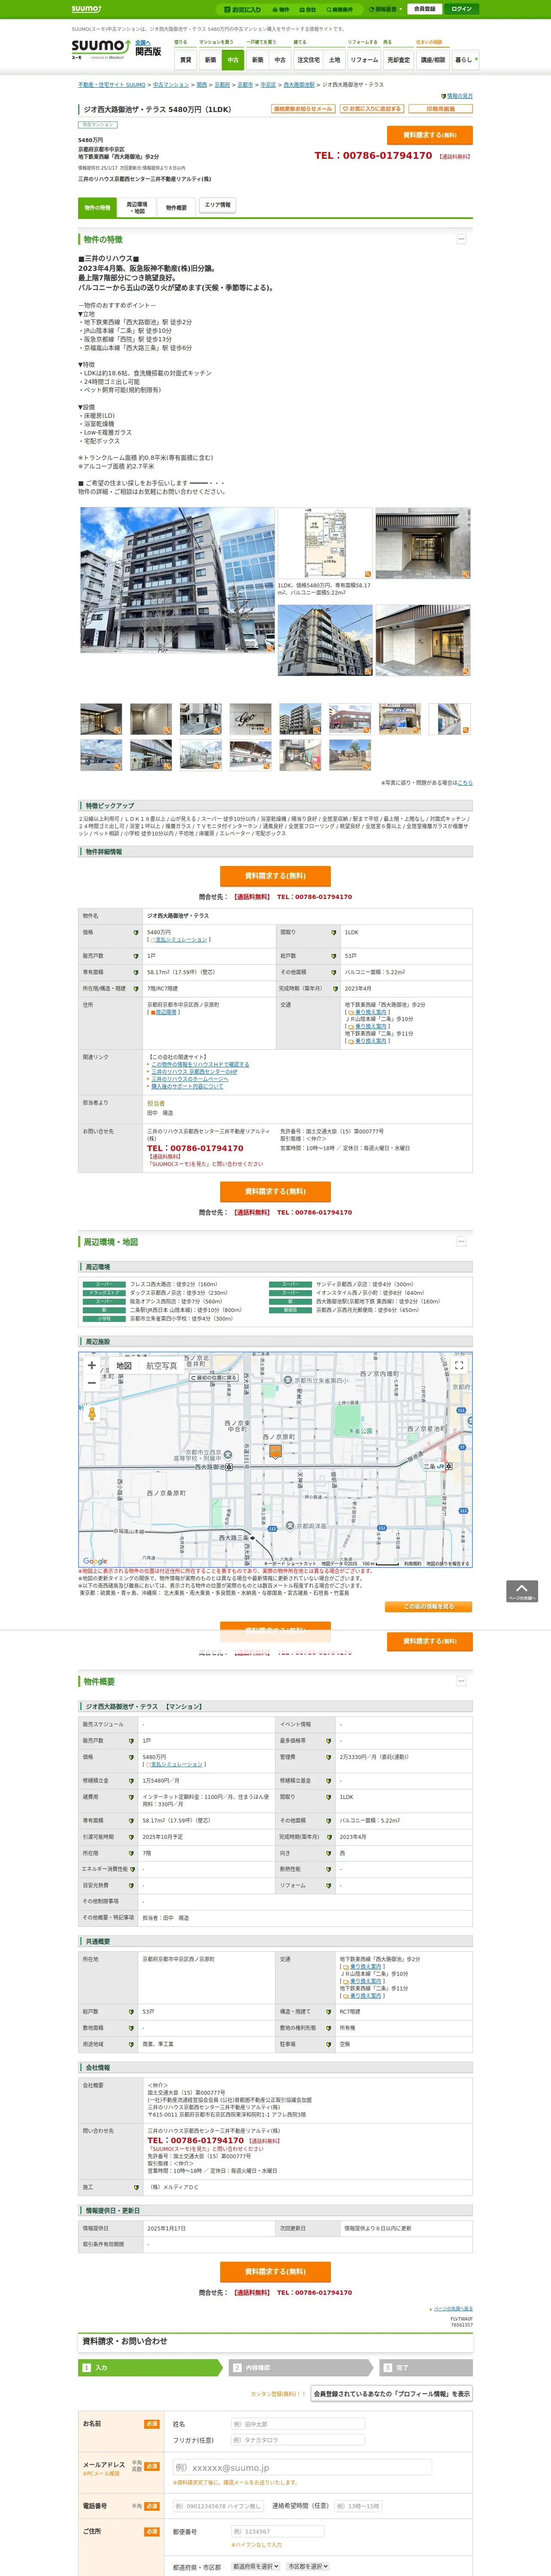
Task: Click the orange property marker on map
Action: (x=275, y=1452)
